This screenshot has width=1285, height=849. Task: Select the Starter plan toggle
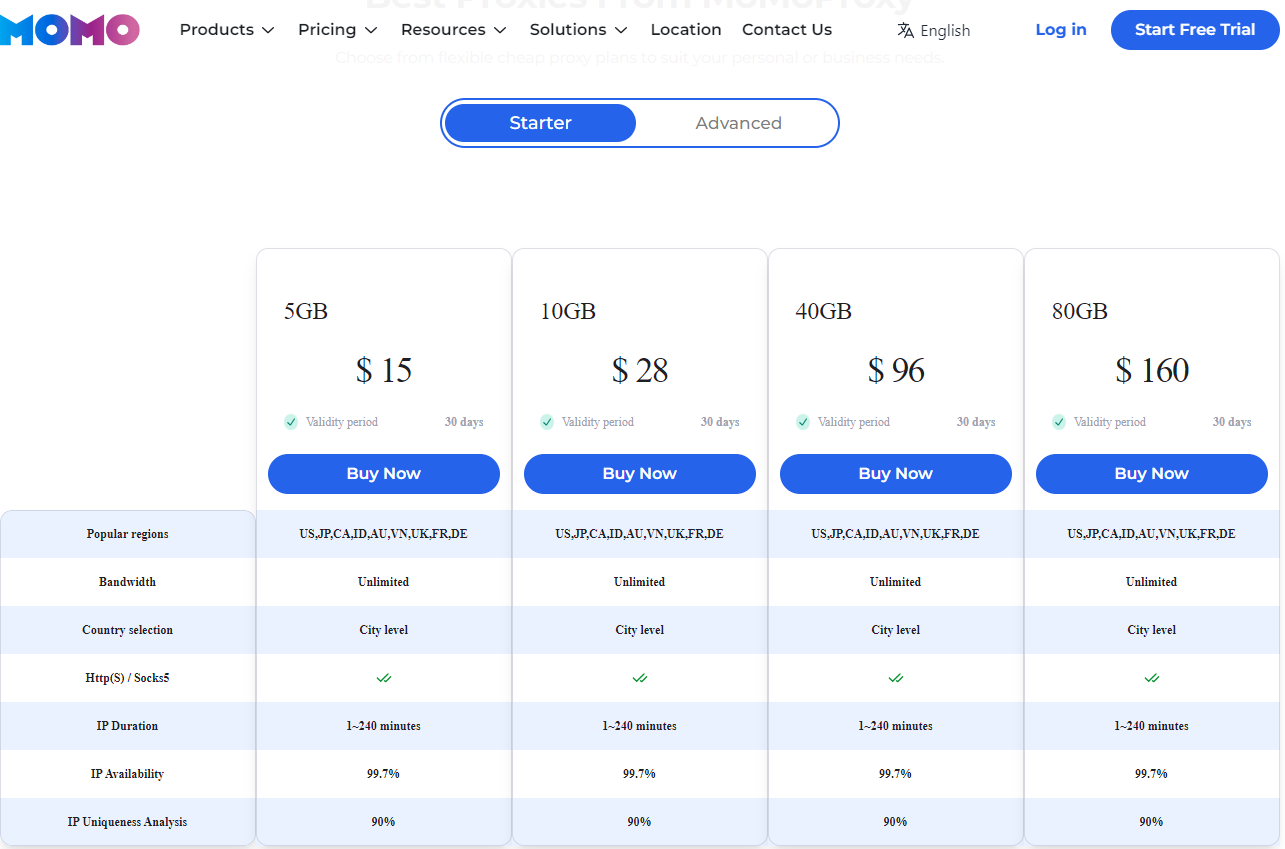[540, 123]
